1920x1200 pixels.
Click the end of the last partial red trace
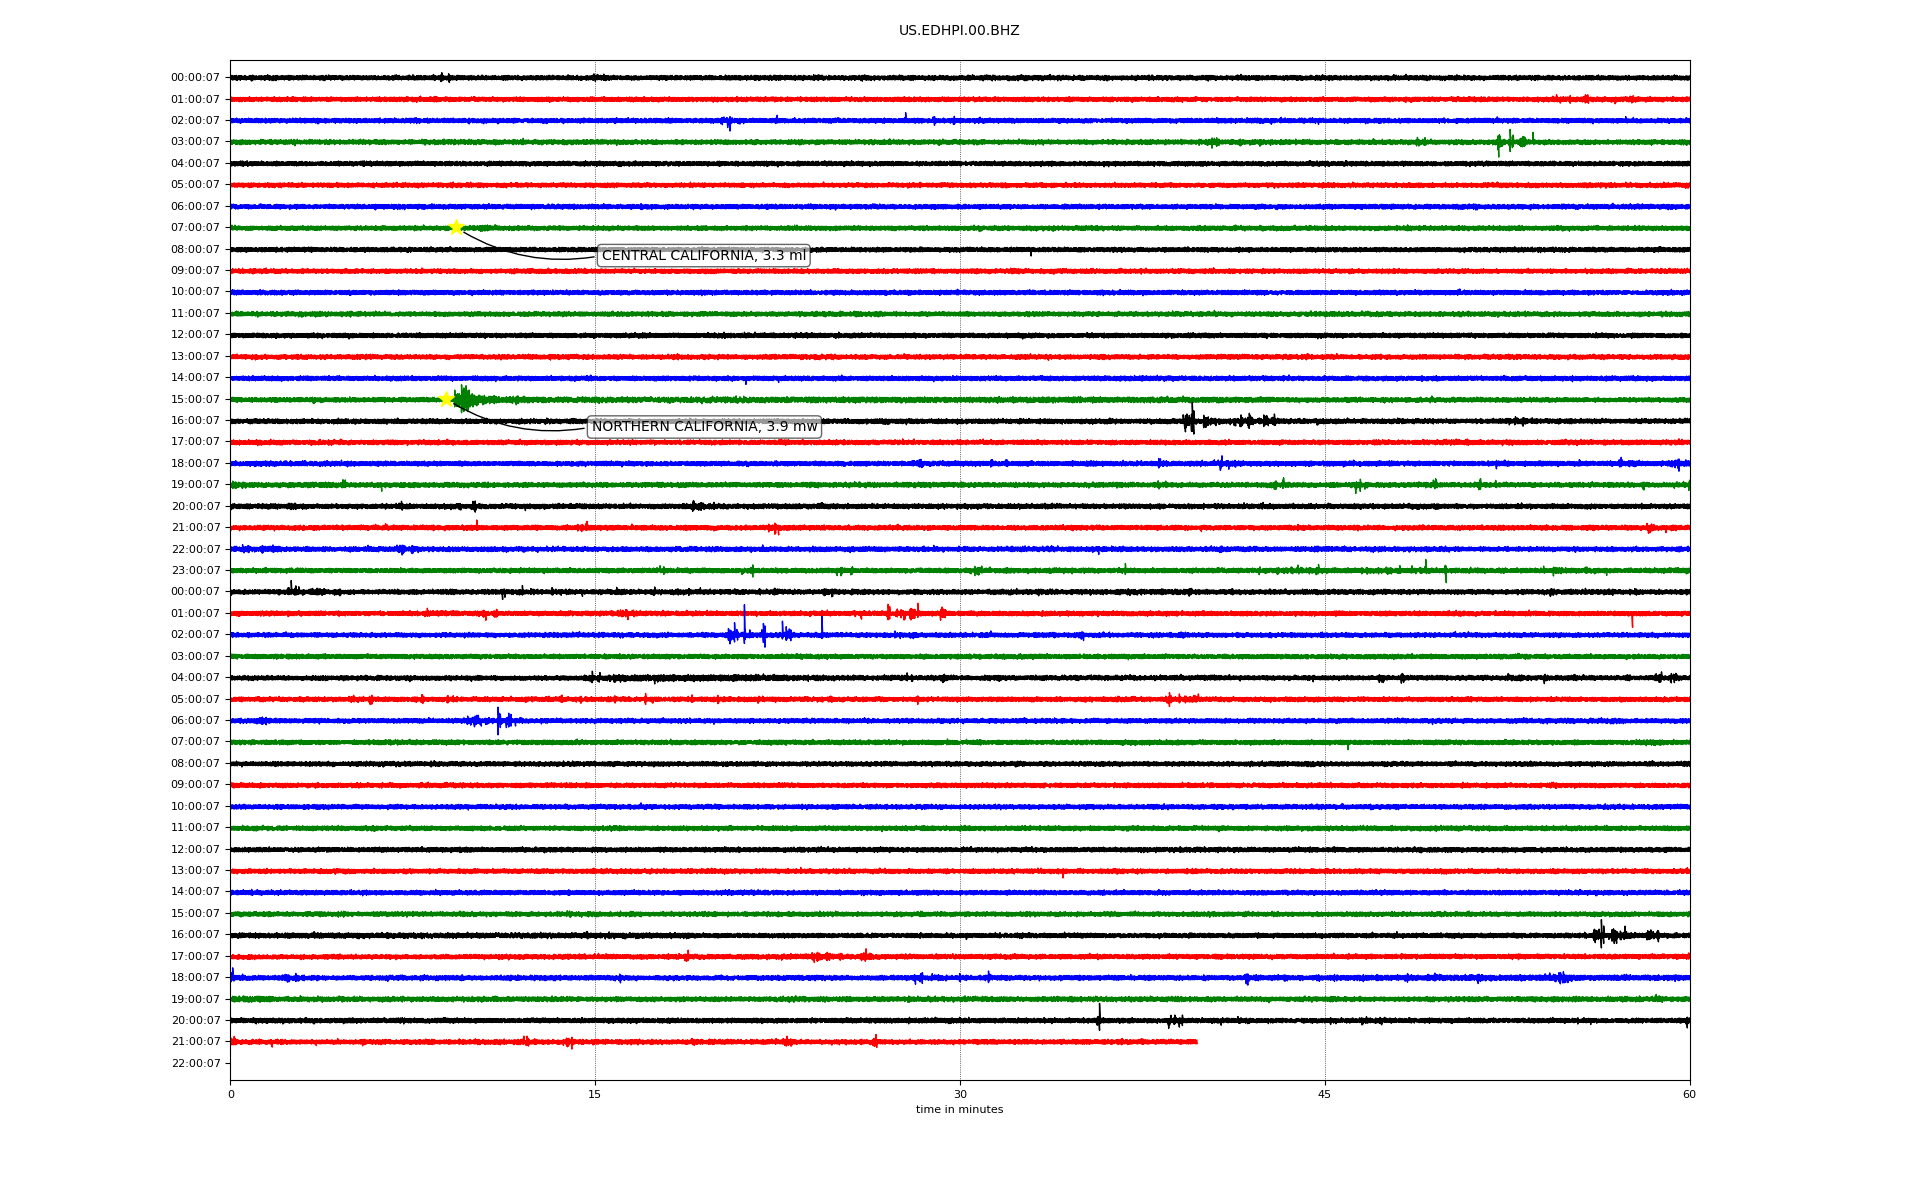point(1195,1042)
